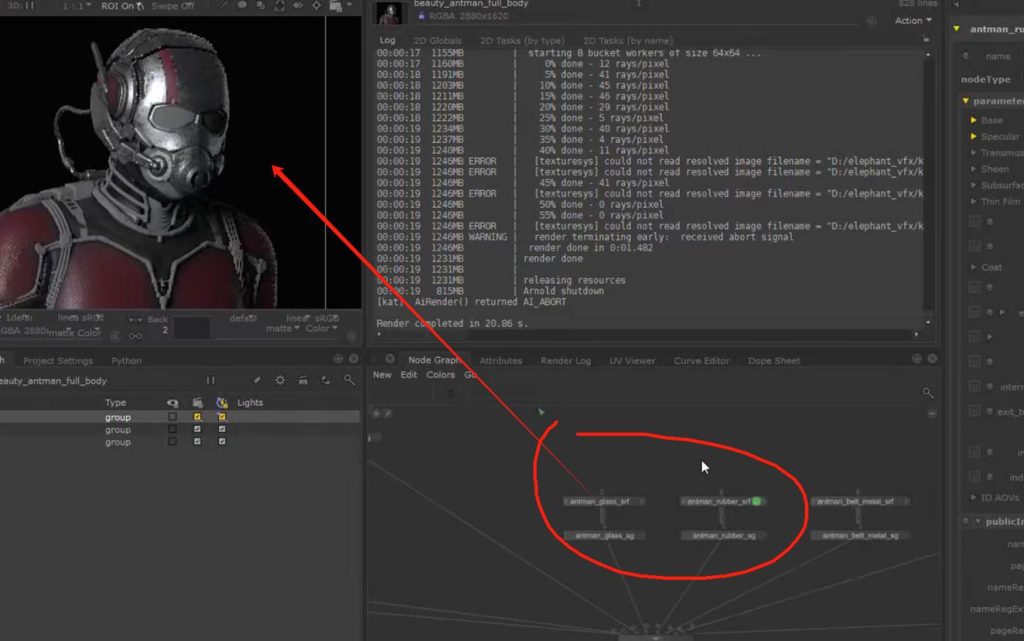Click the pause icon in Scene Graph toolbar
The width and height of the screenshot is (1024, 641).
click(210, 381)
